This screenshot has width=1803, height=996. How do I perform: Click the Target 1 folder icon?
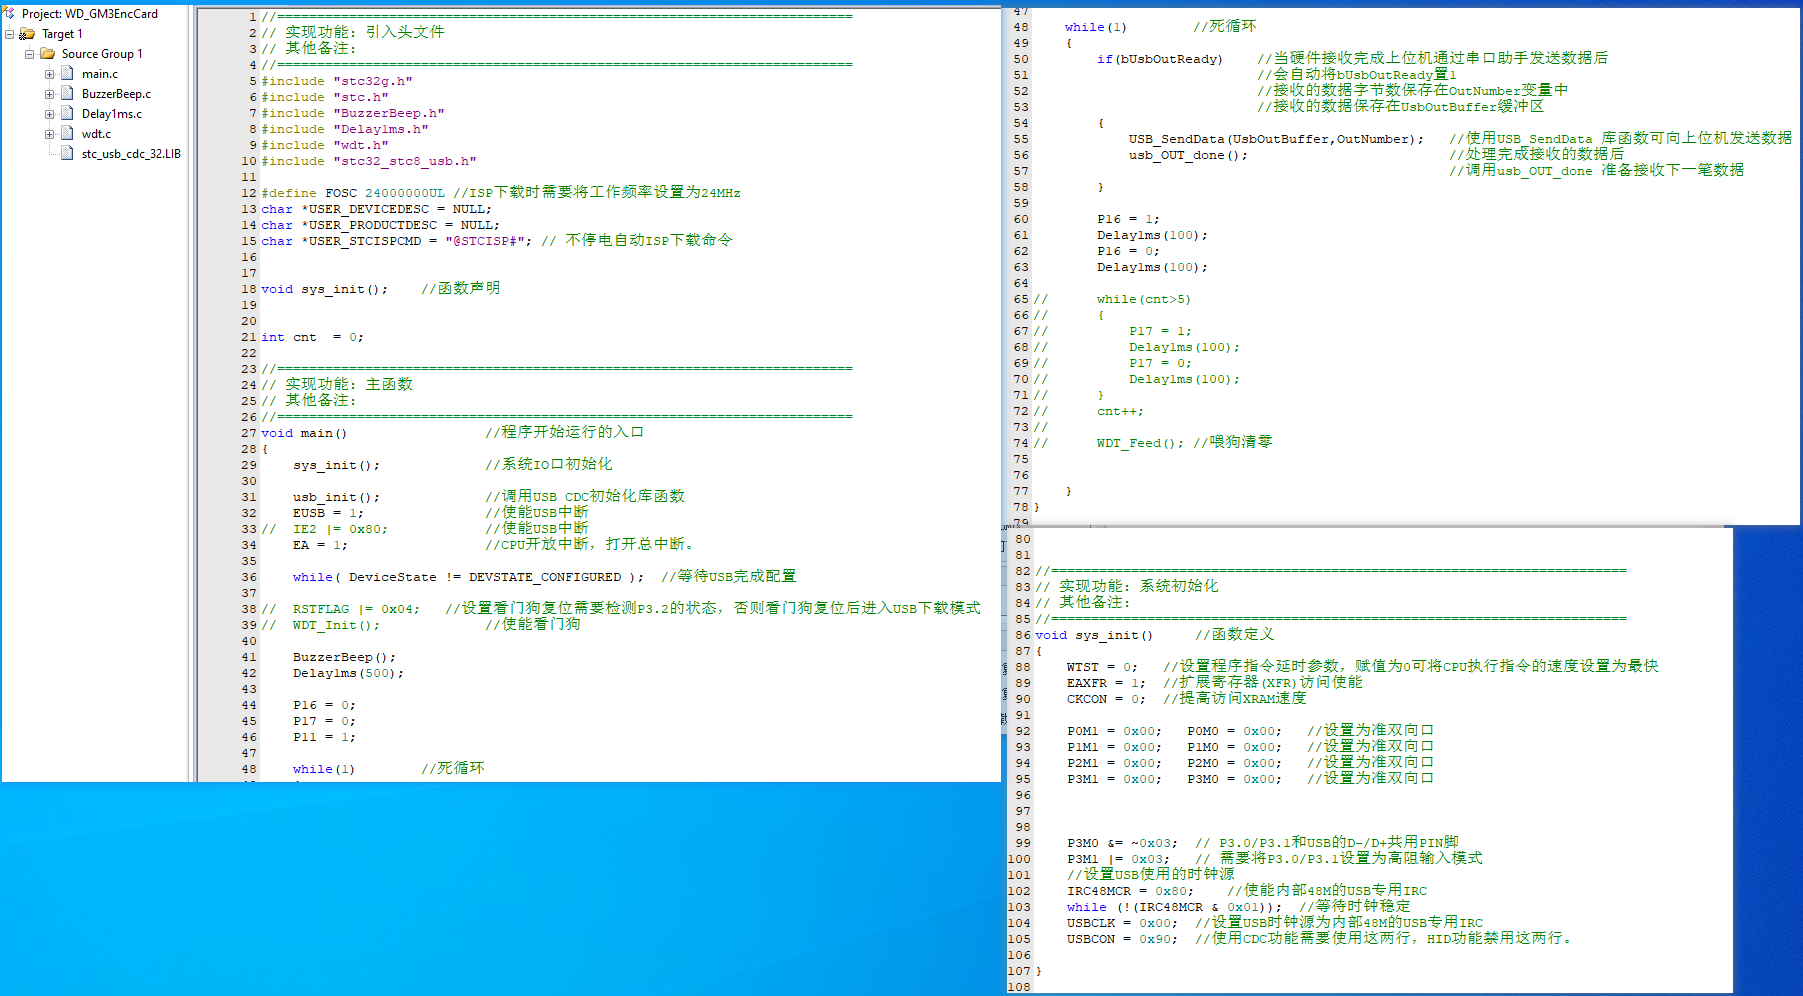pyautogui.click(x=27, y=34)
